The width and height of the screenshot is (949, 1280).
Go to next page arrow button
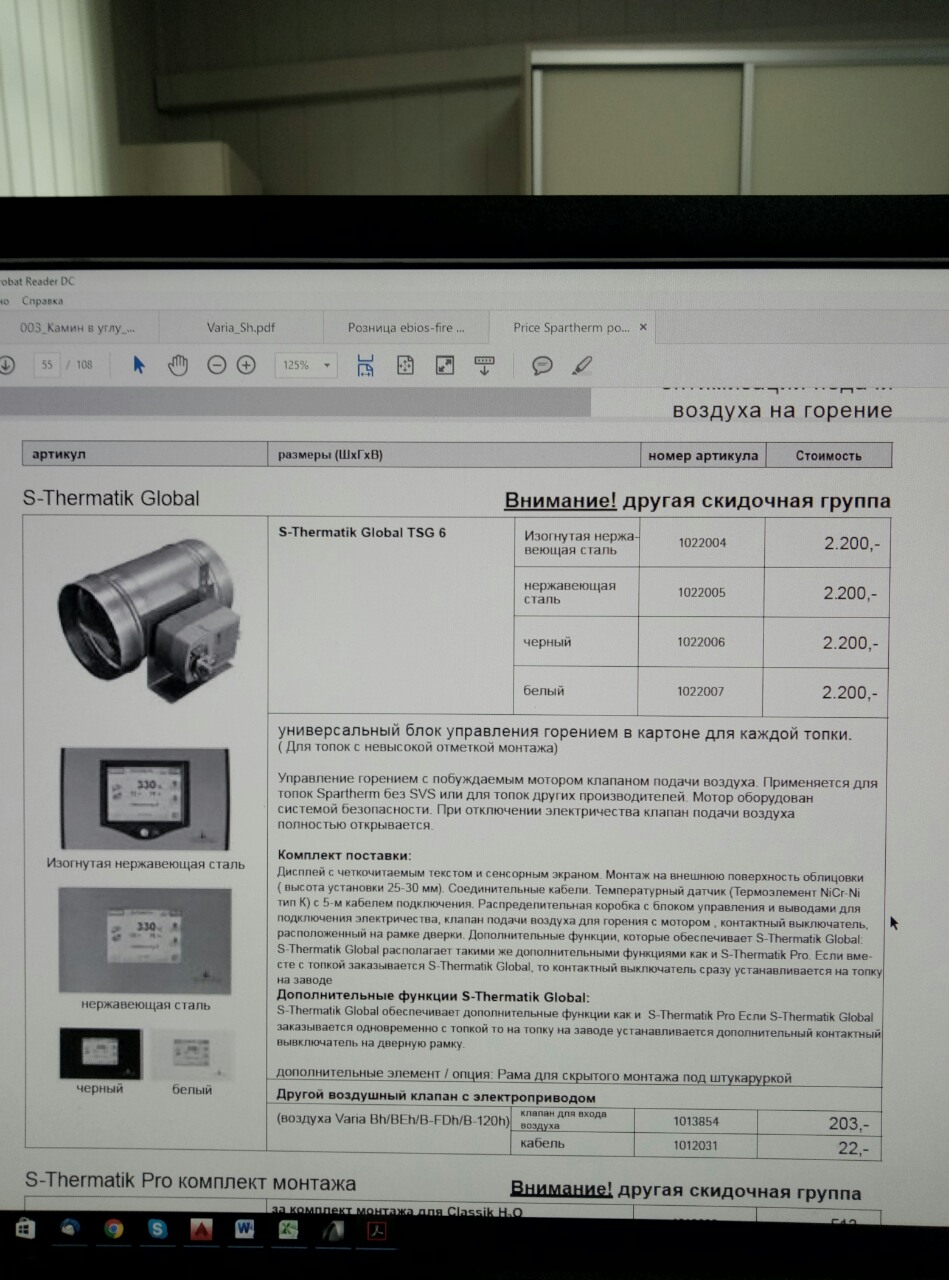[x=6, y=365]
